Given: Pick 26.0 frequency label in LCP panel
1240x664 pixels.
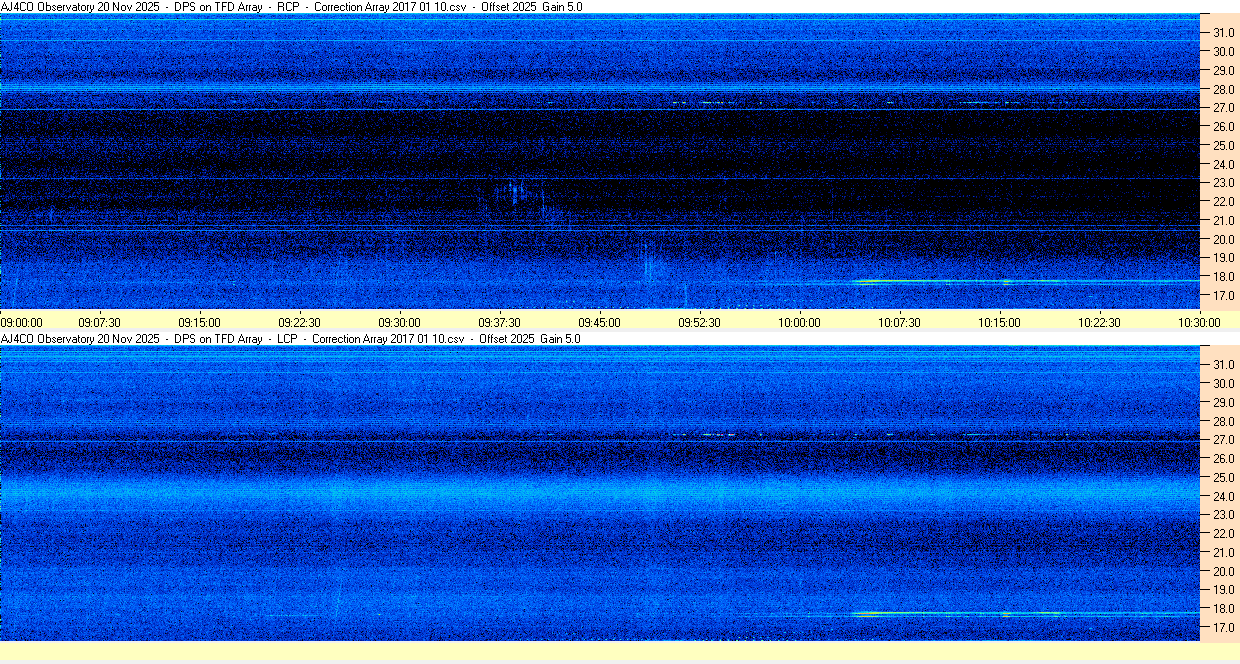Looking at the screenshot, I should pyautogui.click(x=1223, y=459).
